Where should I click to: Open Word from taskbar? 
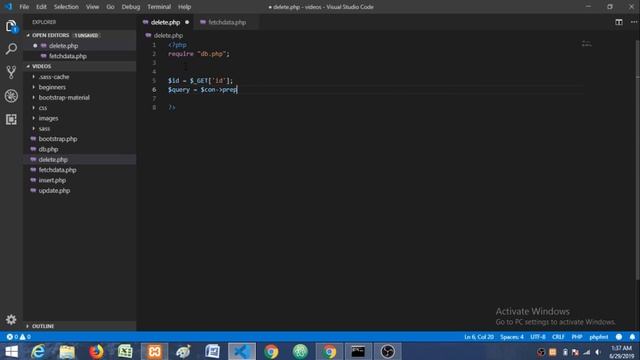point(212,351)
